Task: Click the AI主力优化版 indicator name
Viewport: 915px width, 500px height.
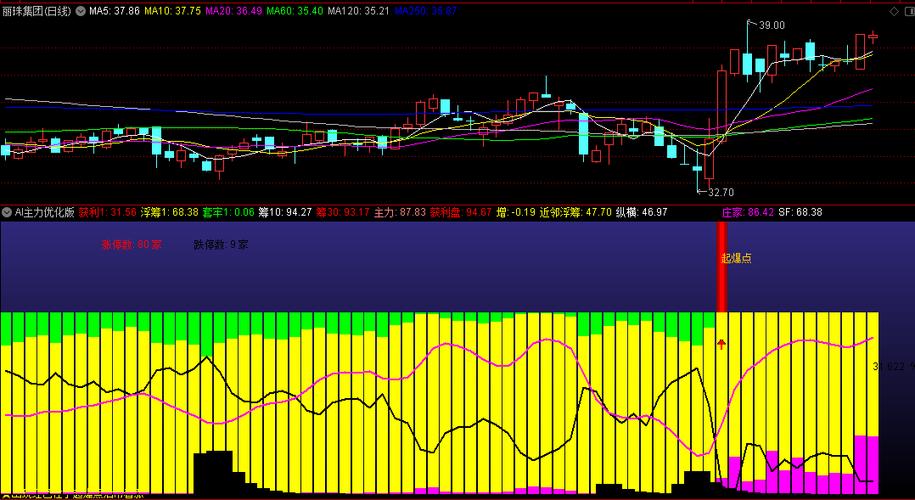Action: pyautogui.click(x=44, y=212)
